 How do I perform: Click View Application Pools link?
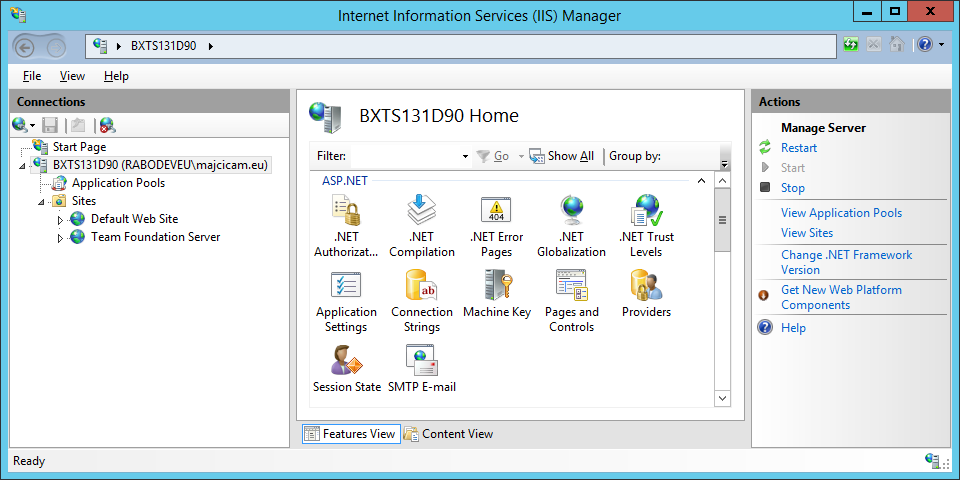pos(841,213)
